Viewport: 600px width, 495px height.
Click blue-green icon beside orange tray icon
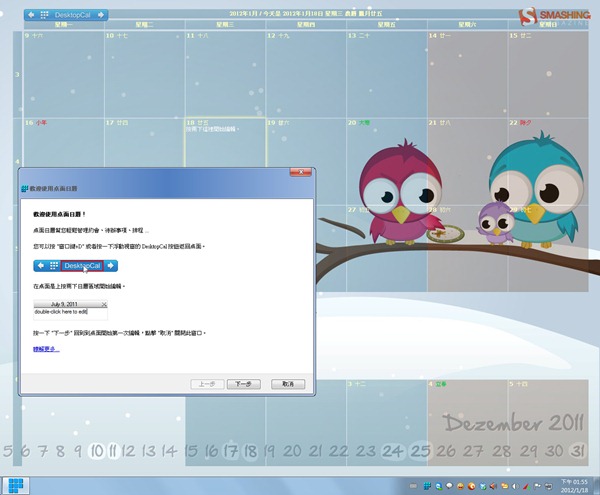click(x=483, y=486)
